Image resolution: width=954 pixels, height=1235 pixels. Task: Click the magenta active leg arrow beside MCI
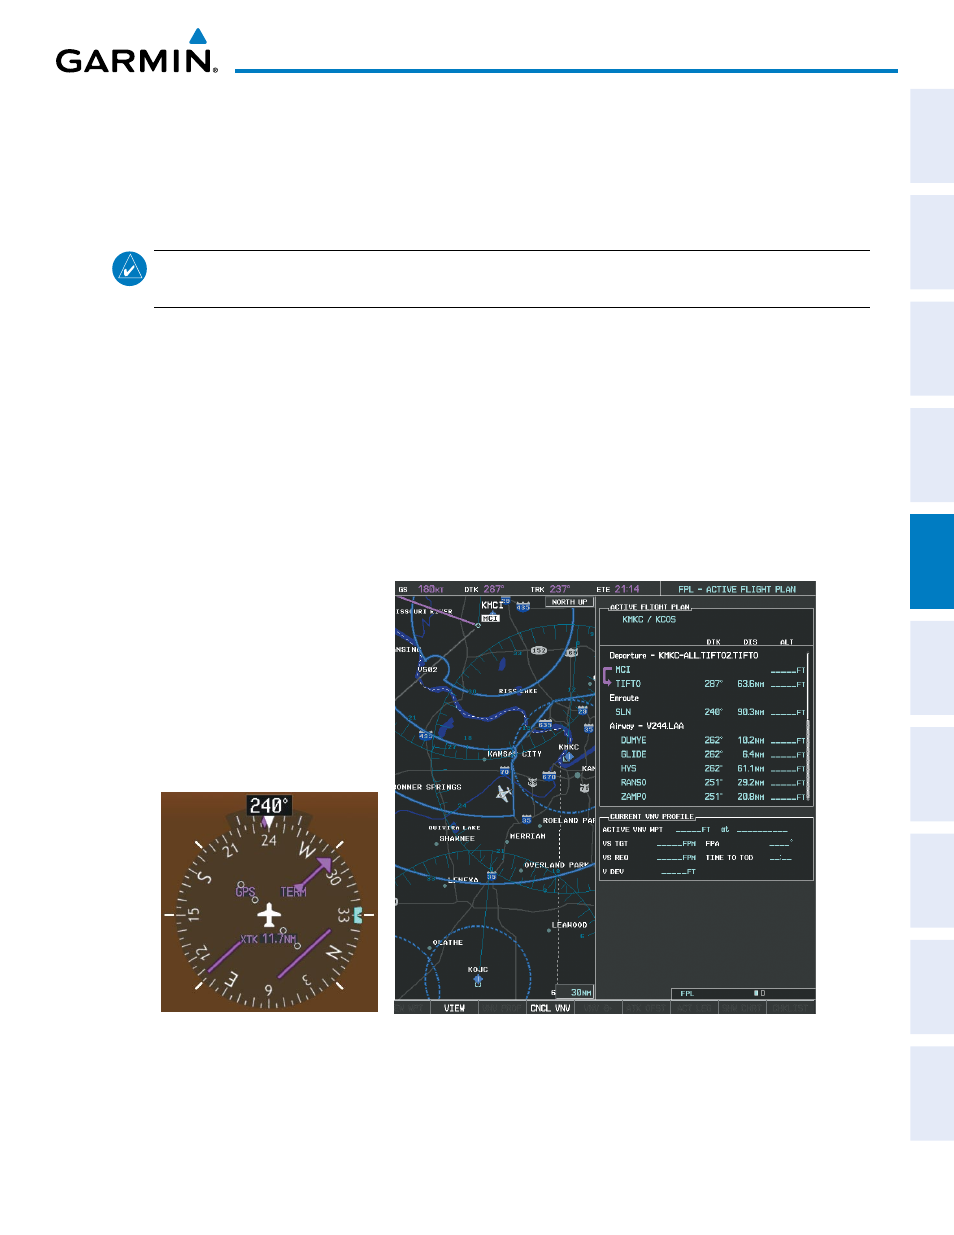[x=607, y=677]
